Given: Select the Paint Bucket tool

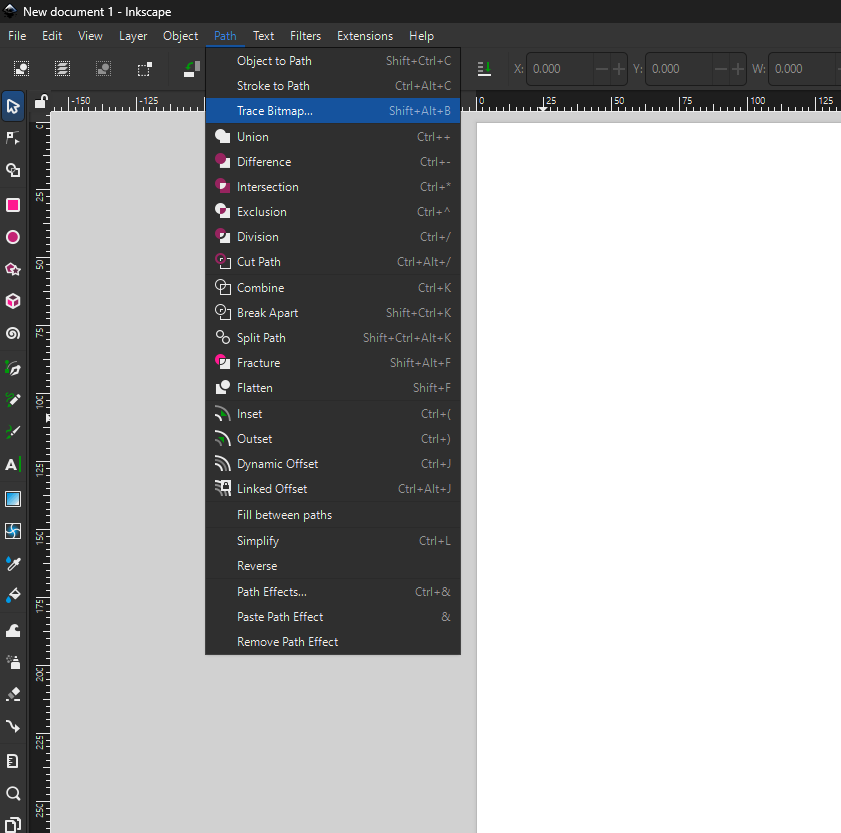Looking at the screenshot, I should [x=13, y=595].
